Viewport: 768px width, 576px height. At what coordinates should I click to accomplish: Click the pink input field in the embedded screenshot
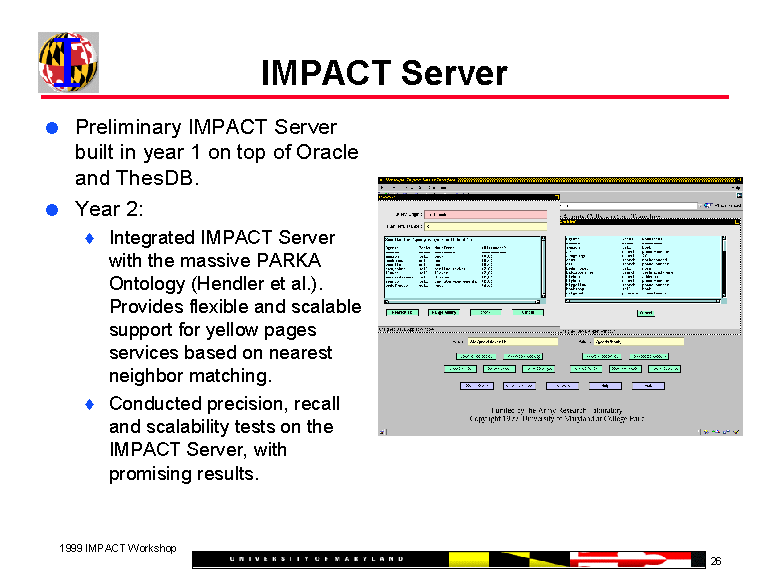[x=486, y=214]
